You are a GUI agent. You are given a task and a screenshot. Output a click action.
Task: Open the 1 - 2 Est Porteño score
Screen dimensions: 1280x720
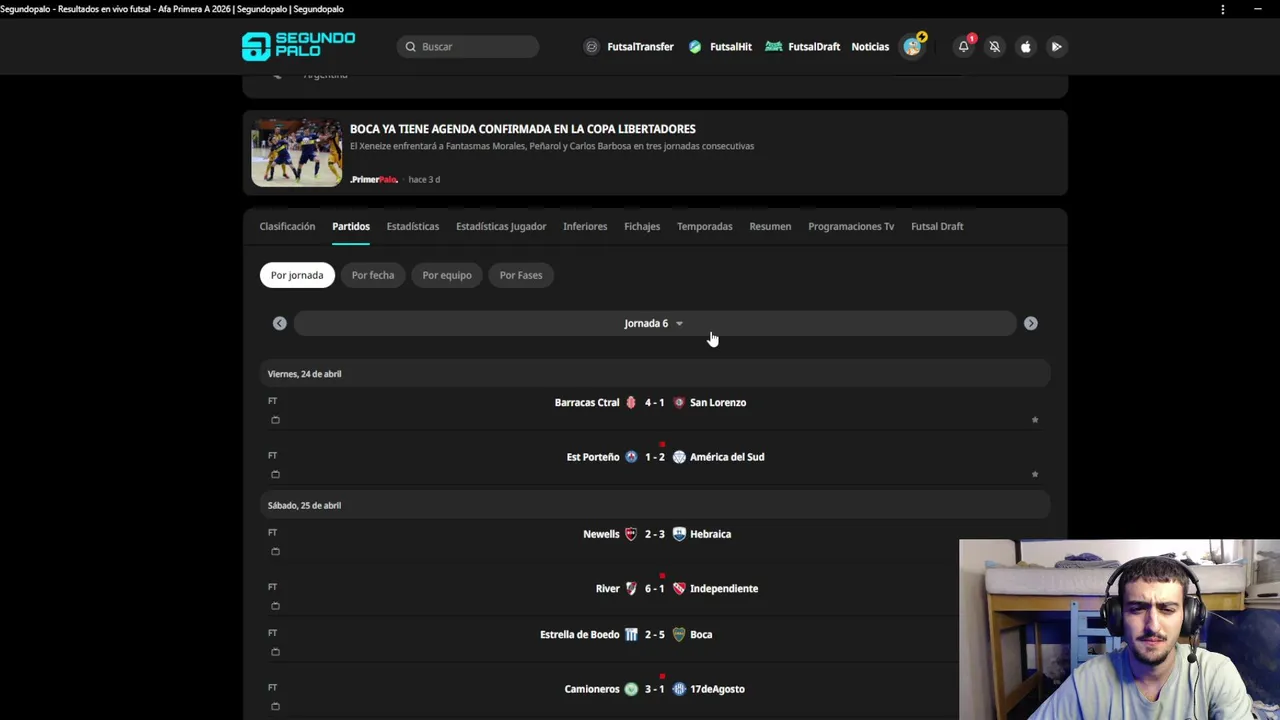655,457
